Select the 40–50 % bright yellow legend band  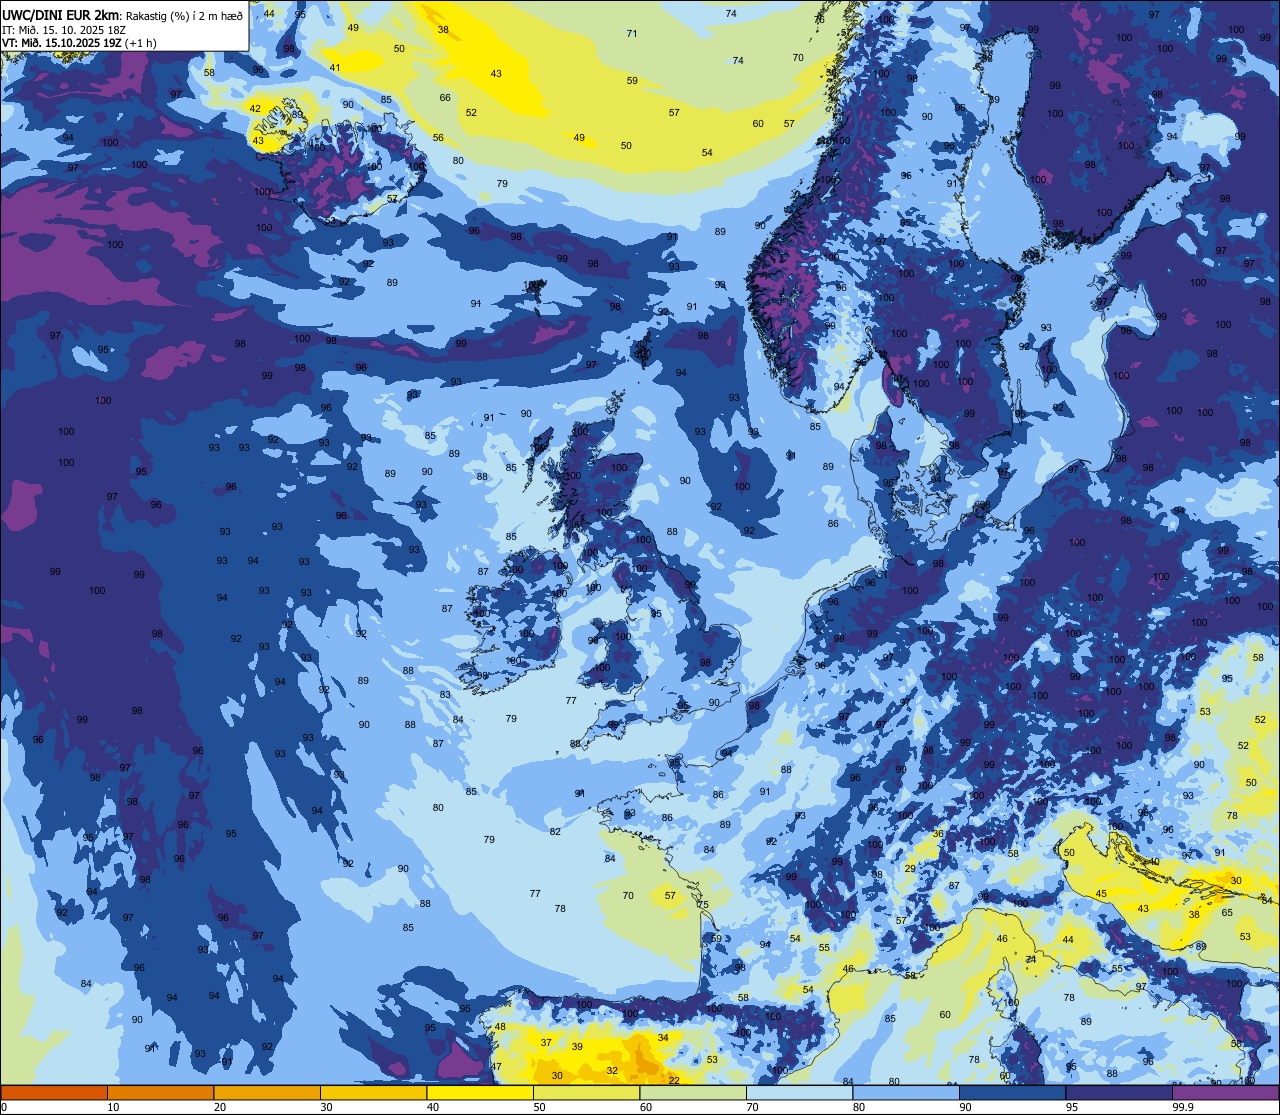[x=480, y=1092]
